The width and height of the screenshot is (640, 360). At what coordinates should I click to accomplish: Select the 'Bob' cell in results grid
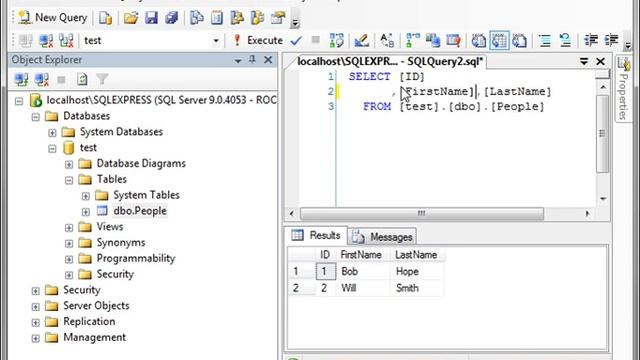click(363, 271)
